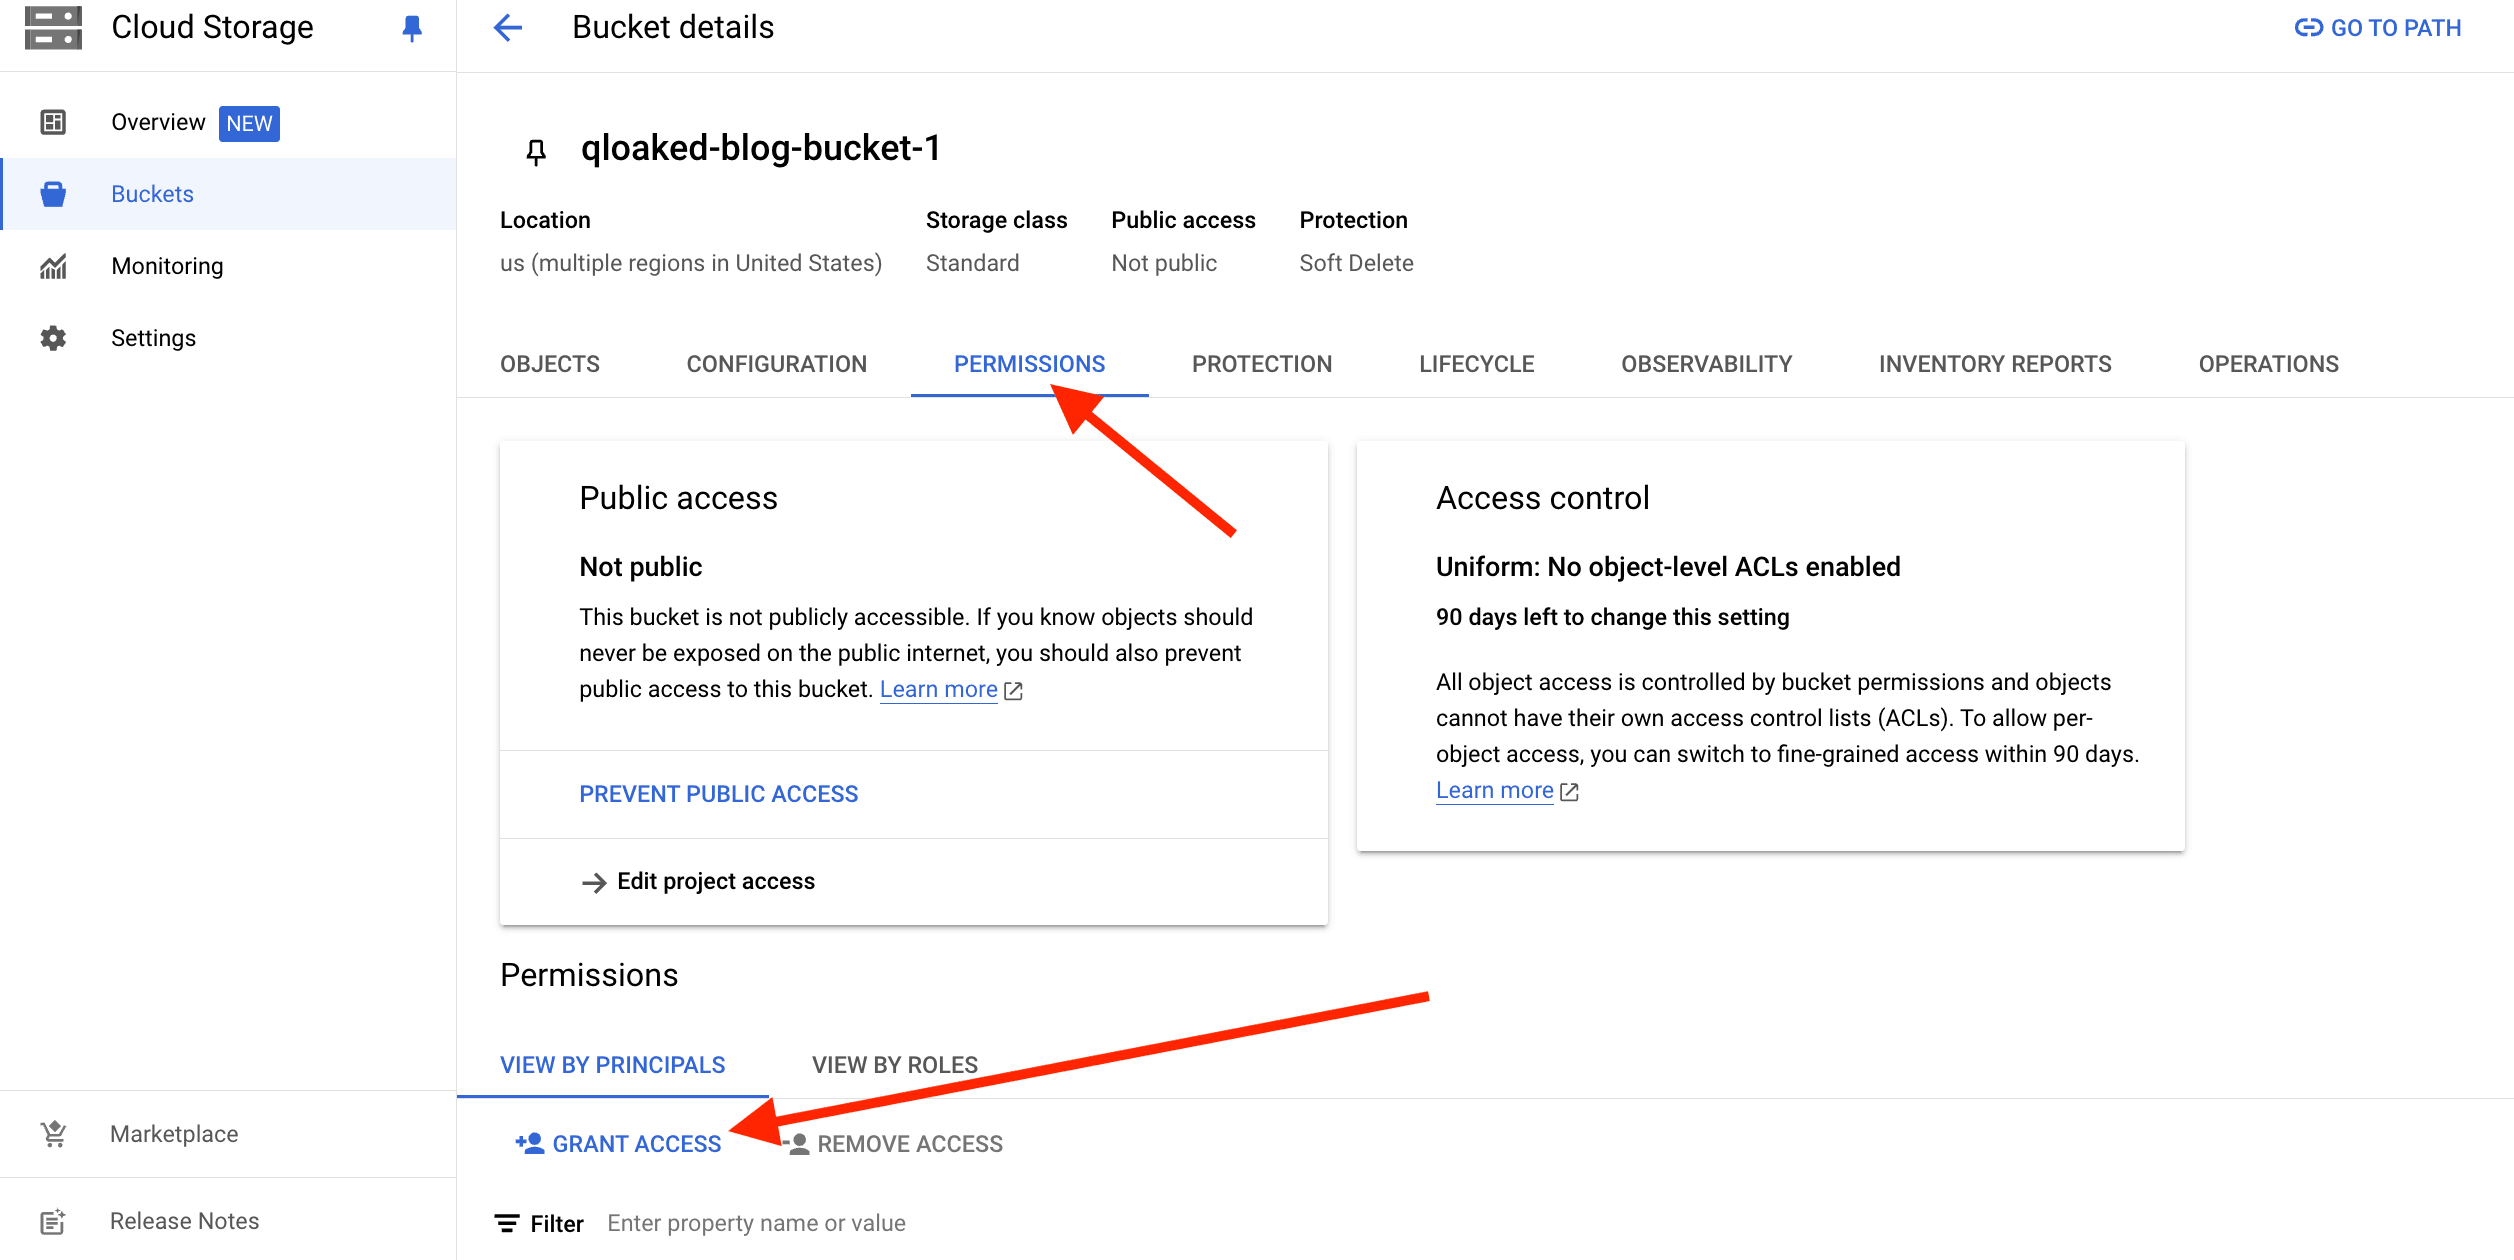
Task: Click the filter lines icon
Action: 507,1223
